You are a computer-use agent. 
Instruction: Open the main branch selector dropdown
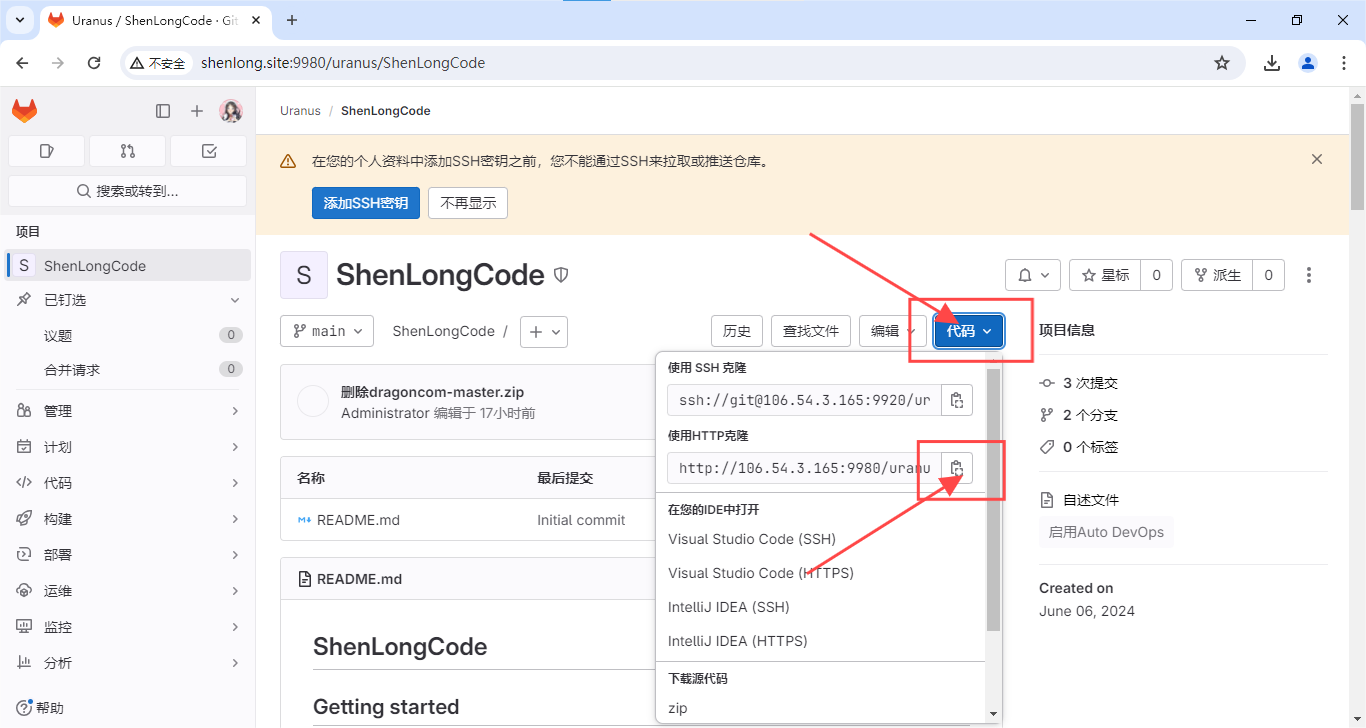coord(327,331)
